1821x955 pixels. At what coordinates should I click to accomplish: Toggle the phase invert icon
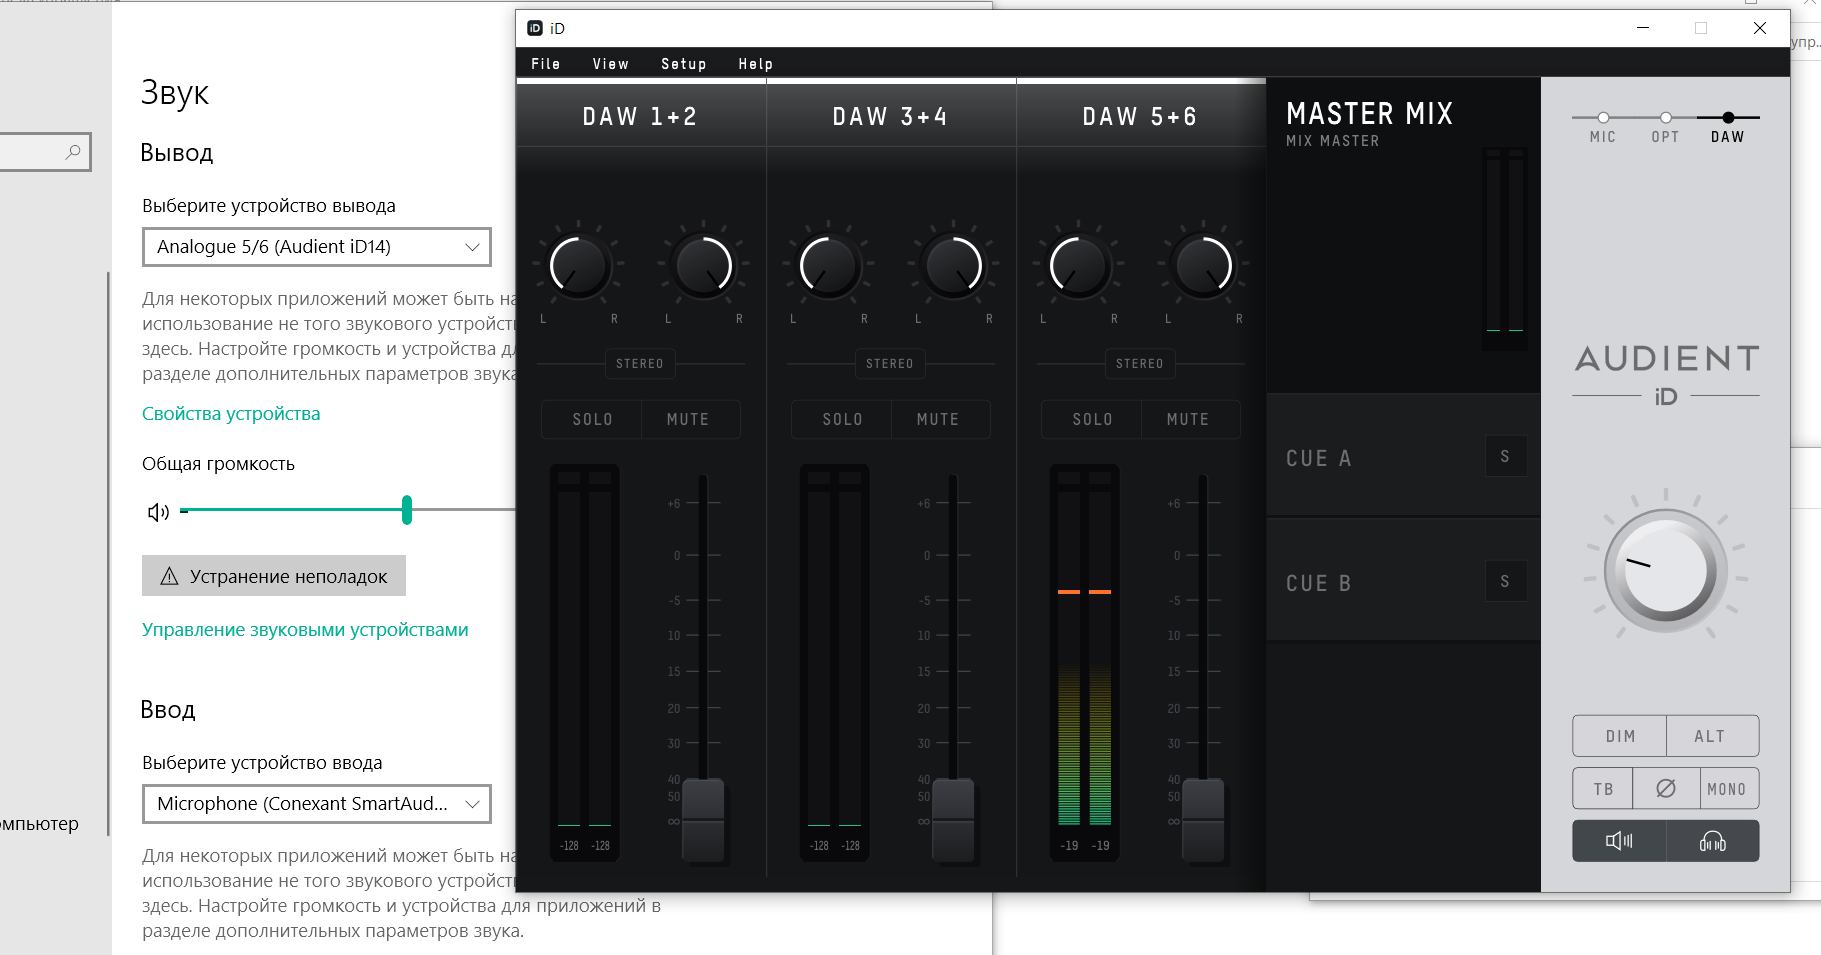[1666, 789]
